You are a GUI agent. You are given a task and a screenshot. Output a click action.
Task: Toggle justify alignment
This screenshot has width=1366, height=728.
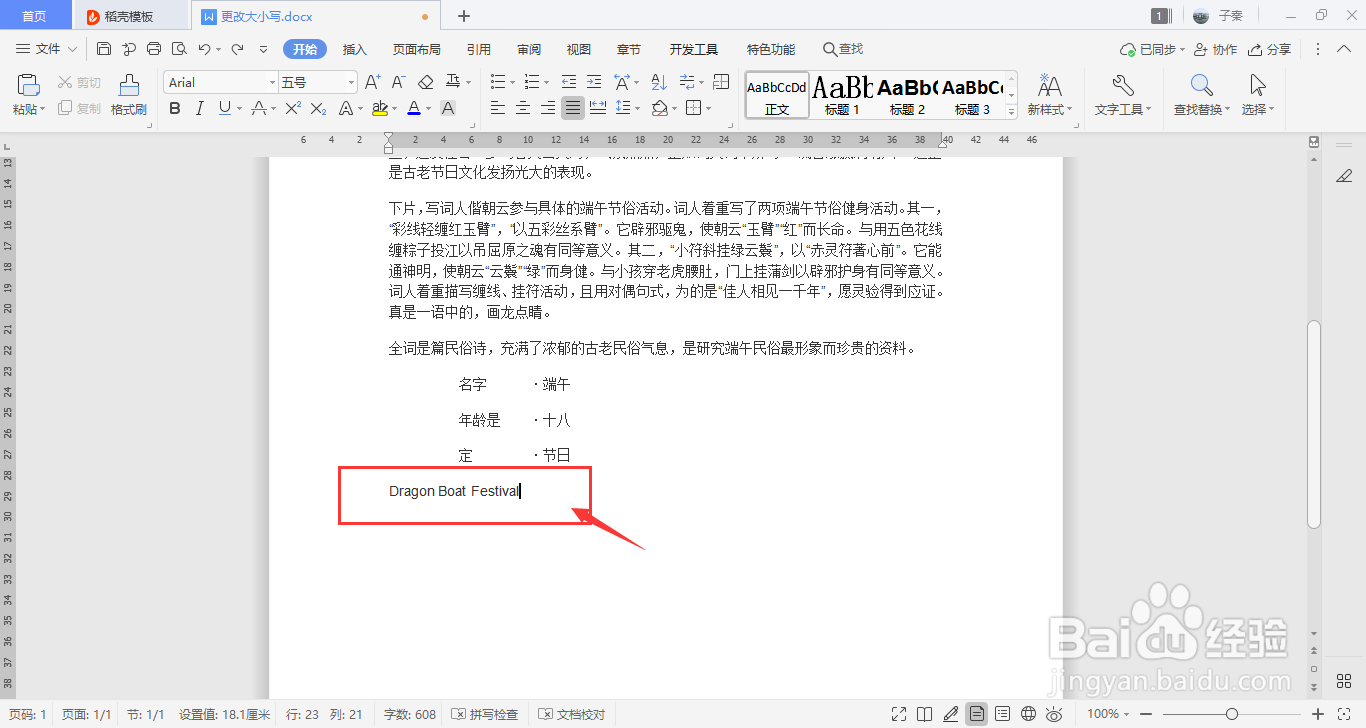(573, 108)
